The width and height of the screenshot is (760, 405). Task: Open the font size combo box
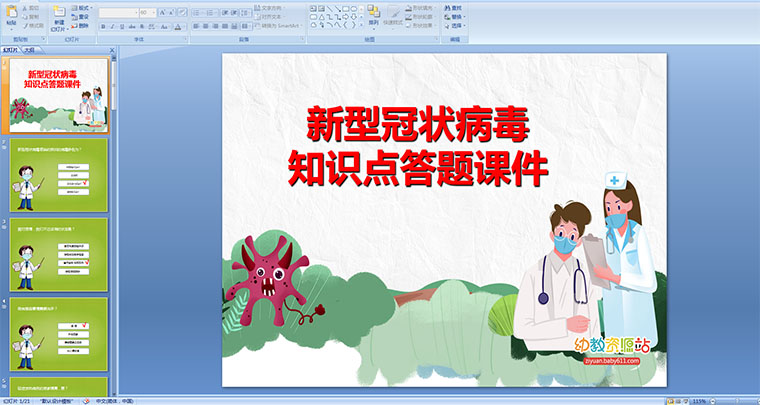point(148,13)
